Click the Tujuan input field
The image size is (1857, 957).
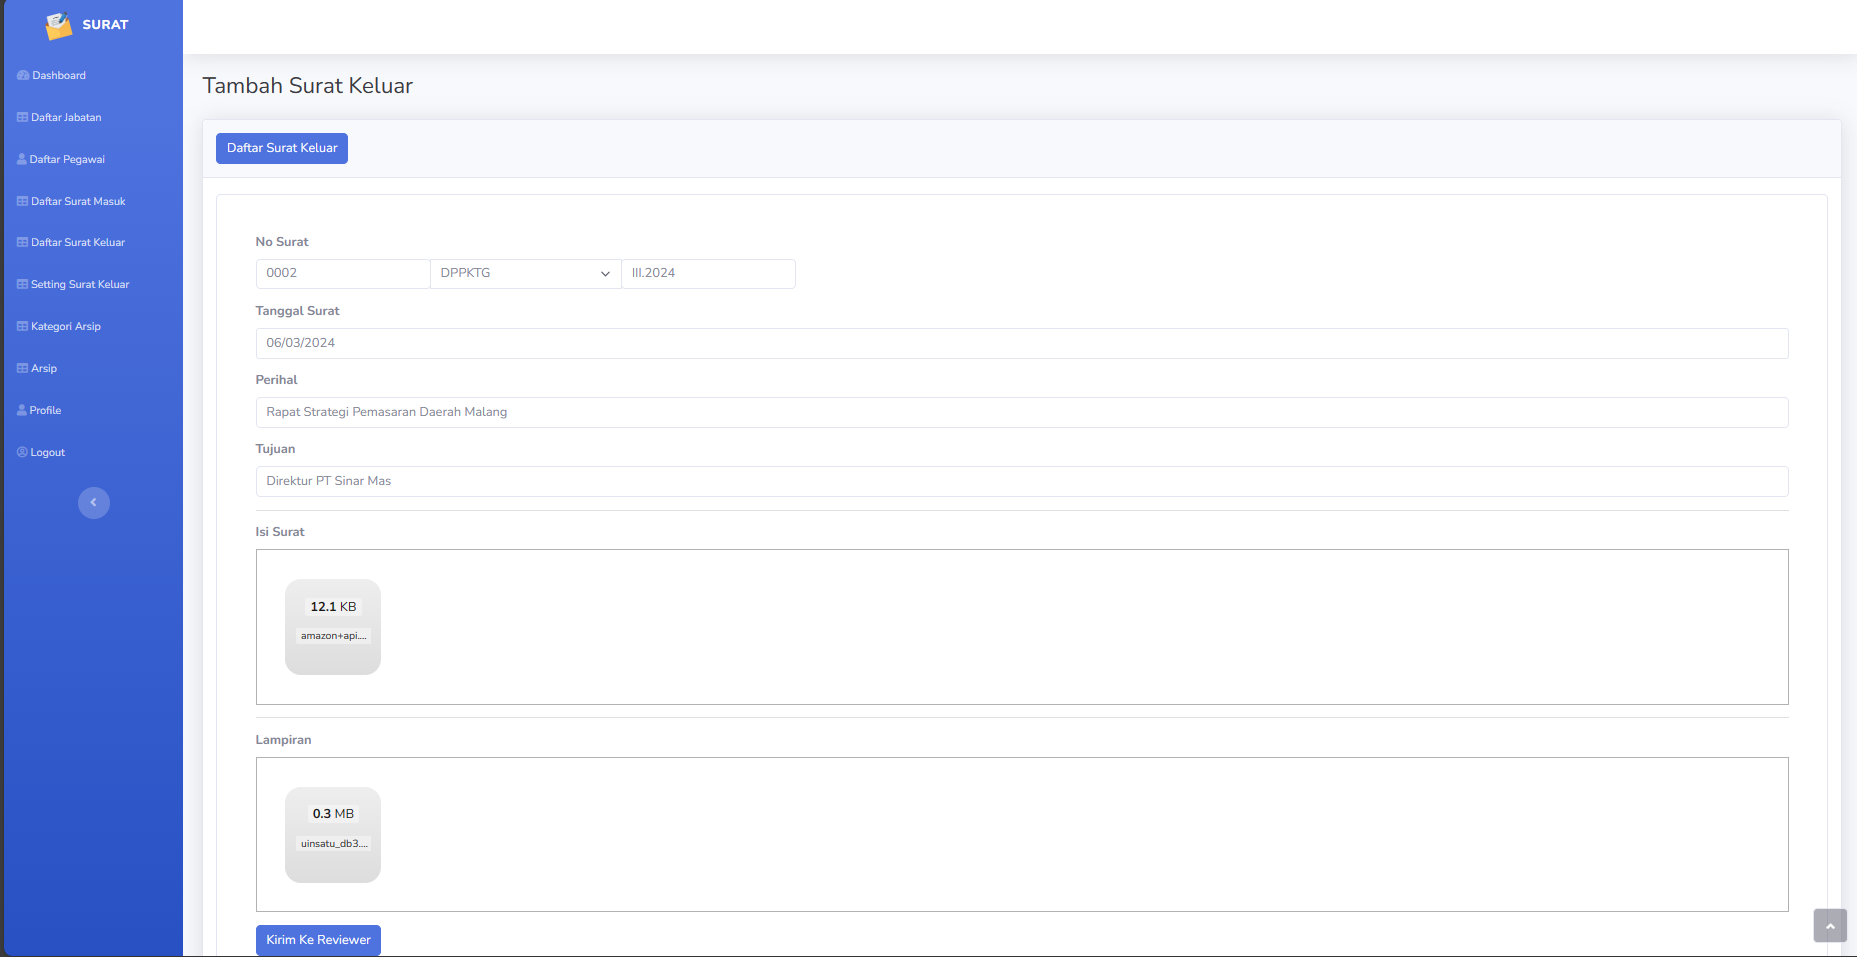tap(1022, 481)
